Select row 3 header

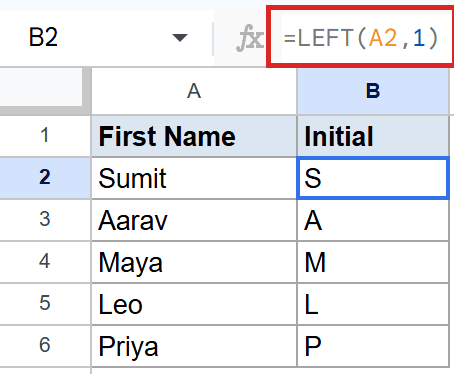coord(45,220)
